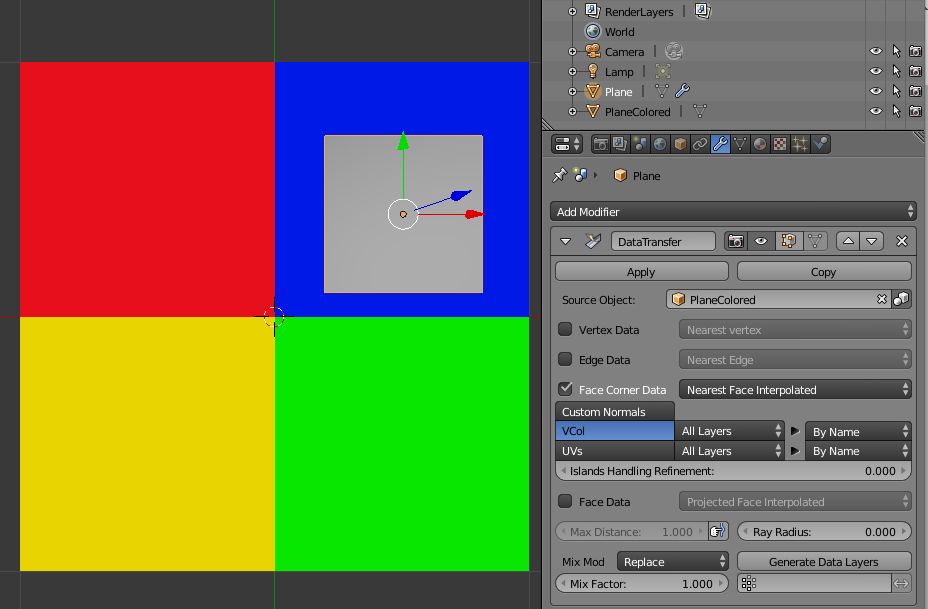Open the Texture tab (checkerboard icon)
The width and height of the screenshot is (928, 609).
point(780,144)
